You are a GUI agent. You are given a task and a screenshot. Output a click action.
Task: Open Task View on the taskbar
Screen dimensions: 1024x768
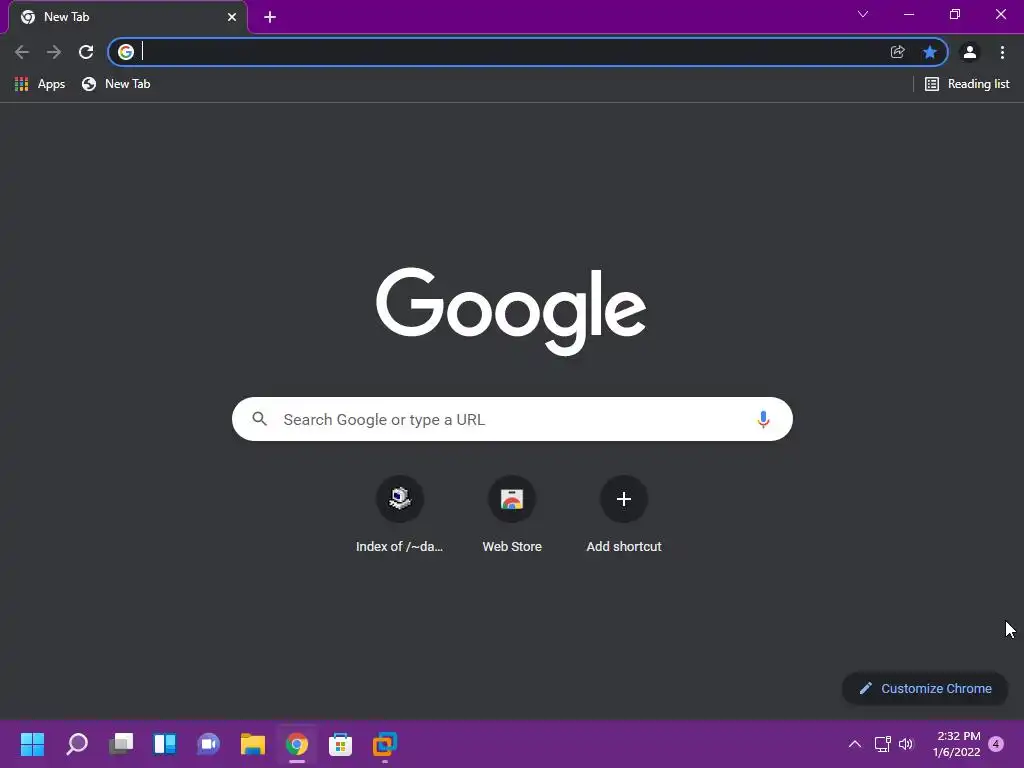coord(121,744)
